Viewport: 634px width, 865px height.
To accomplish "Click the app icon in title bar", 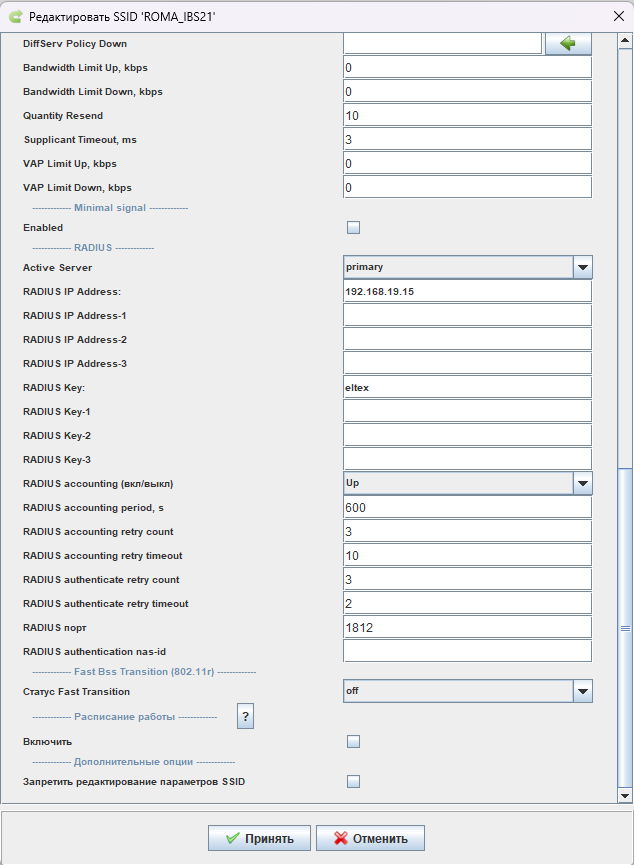I will coord(16,17).
